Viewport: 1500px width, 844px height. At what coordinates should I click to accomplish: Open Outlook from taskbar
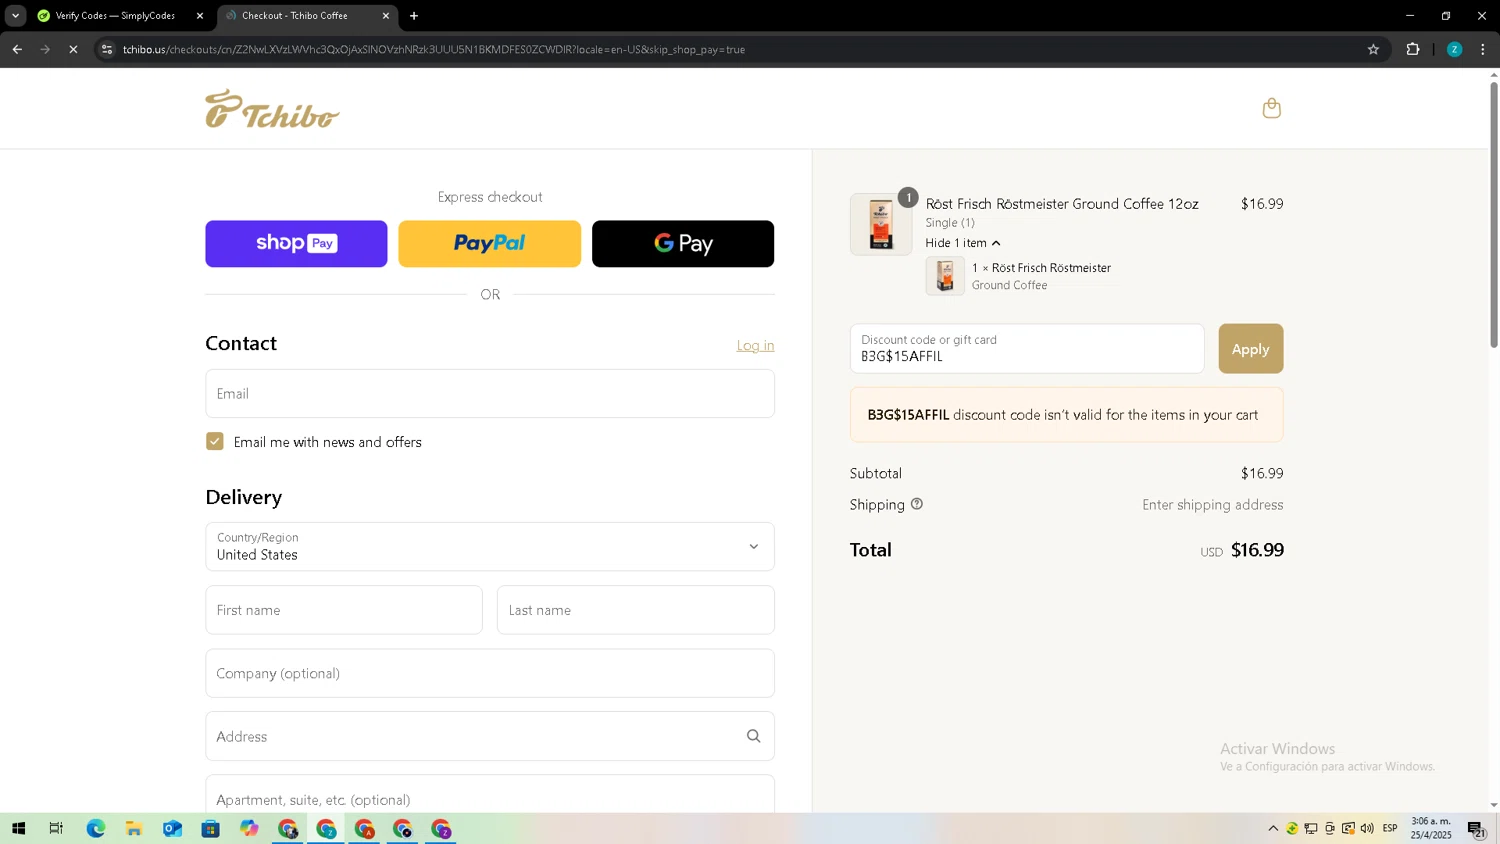click(172, 828)
